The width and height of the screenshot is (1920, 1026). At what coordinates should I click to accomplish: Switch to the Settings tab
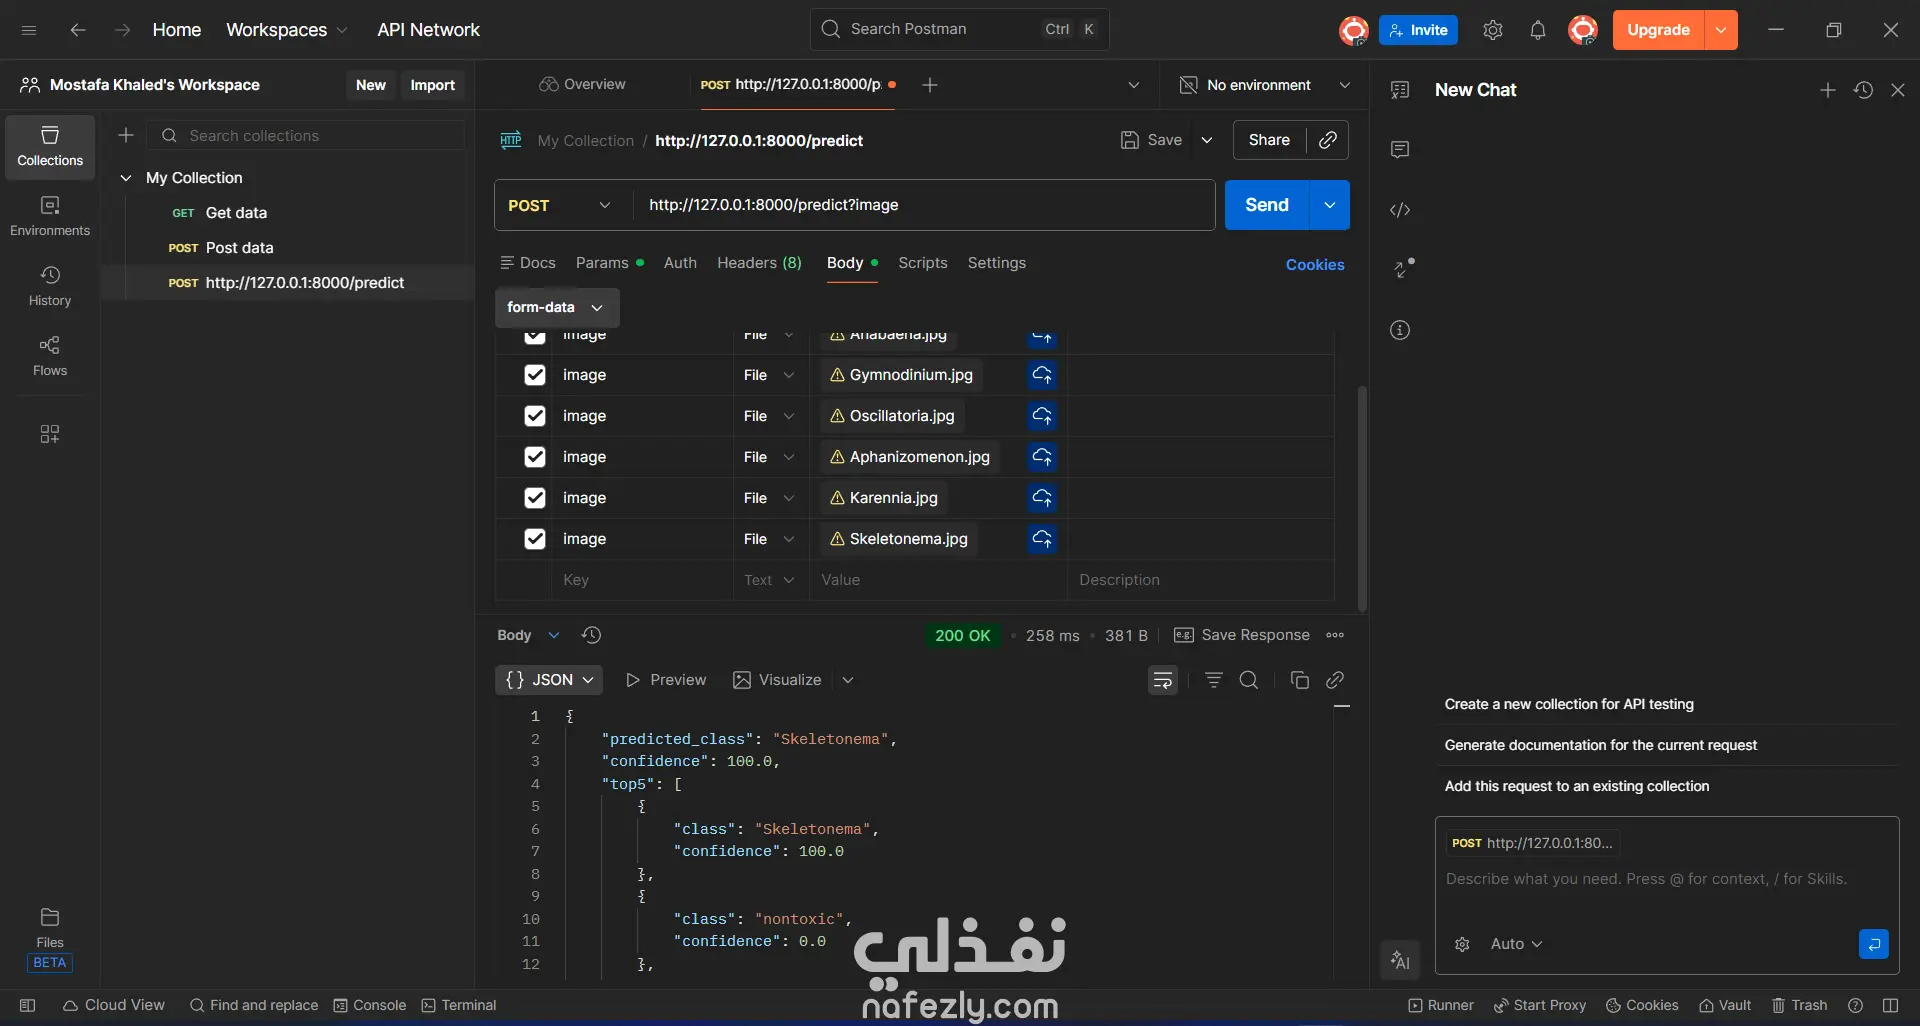click(x=996, y=263)
